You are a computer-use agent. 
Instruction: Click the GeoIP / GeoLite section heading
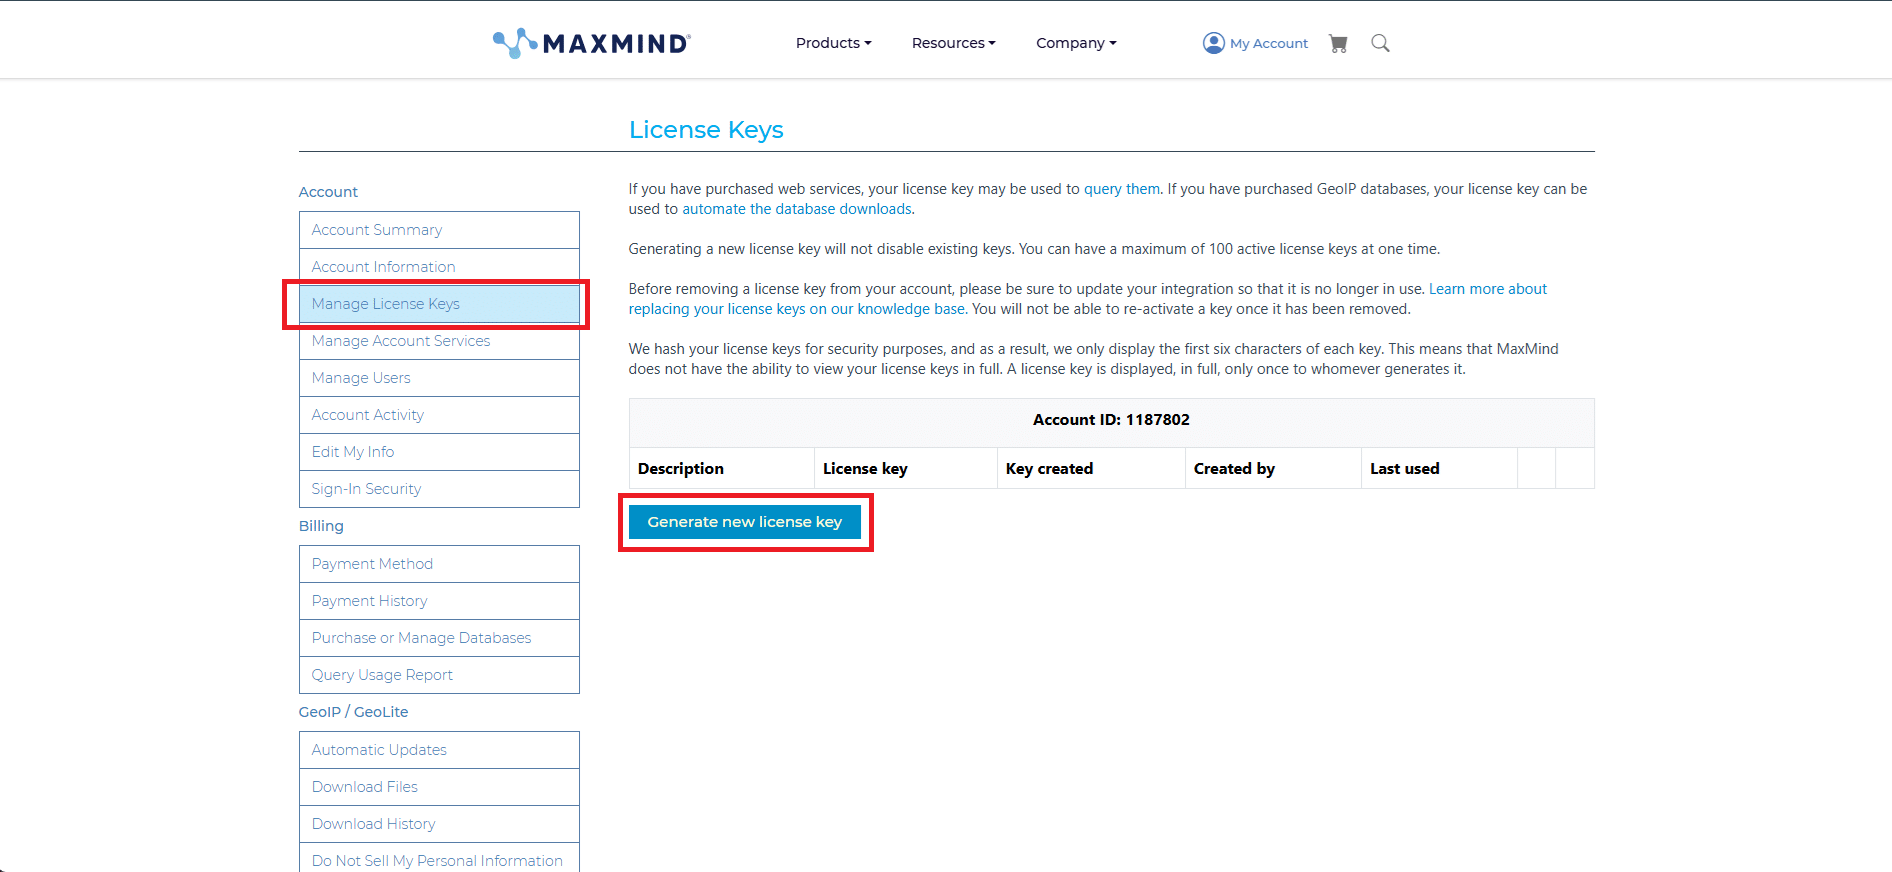point(353,712)
